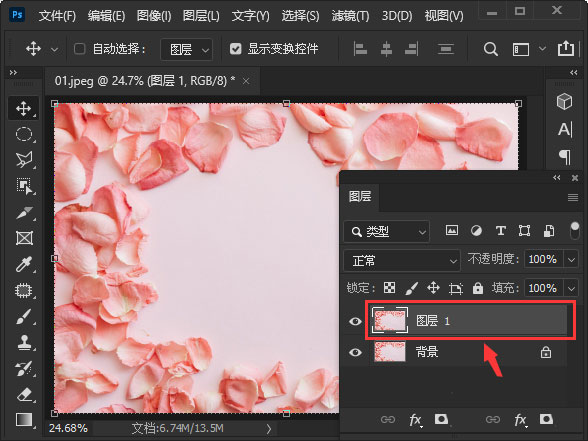
Task: Toggle lock transparent pixels
Action: pos(390,288)
